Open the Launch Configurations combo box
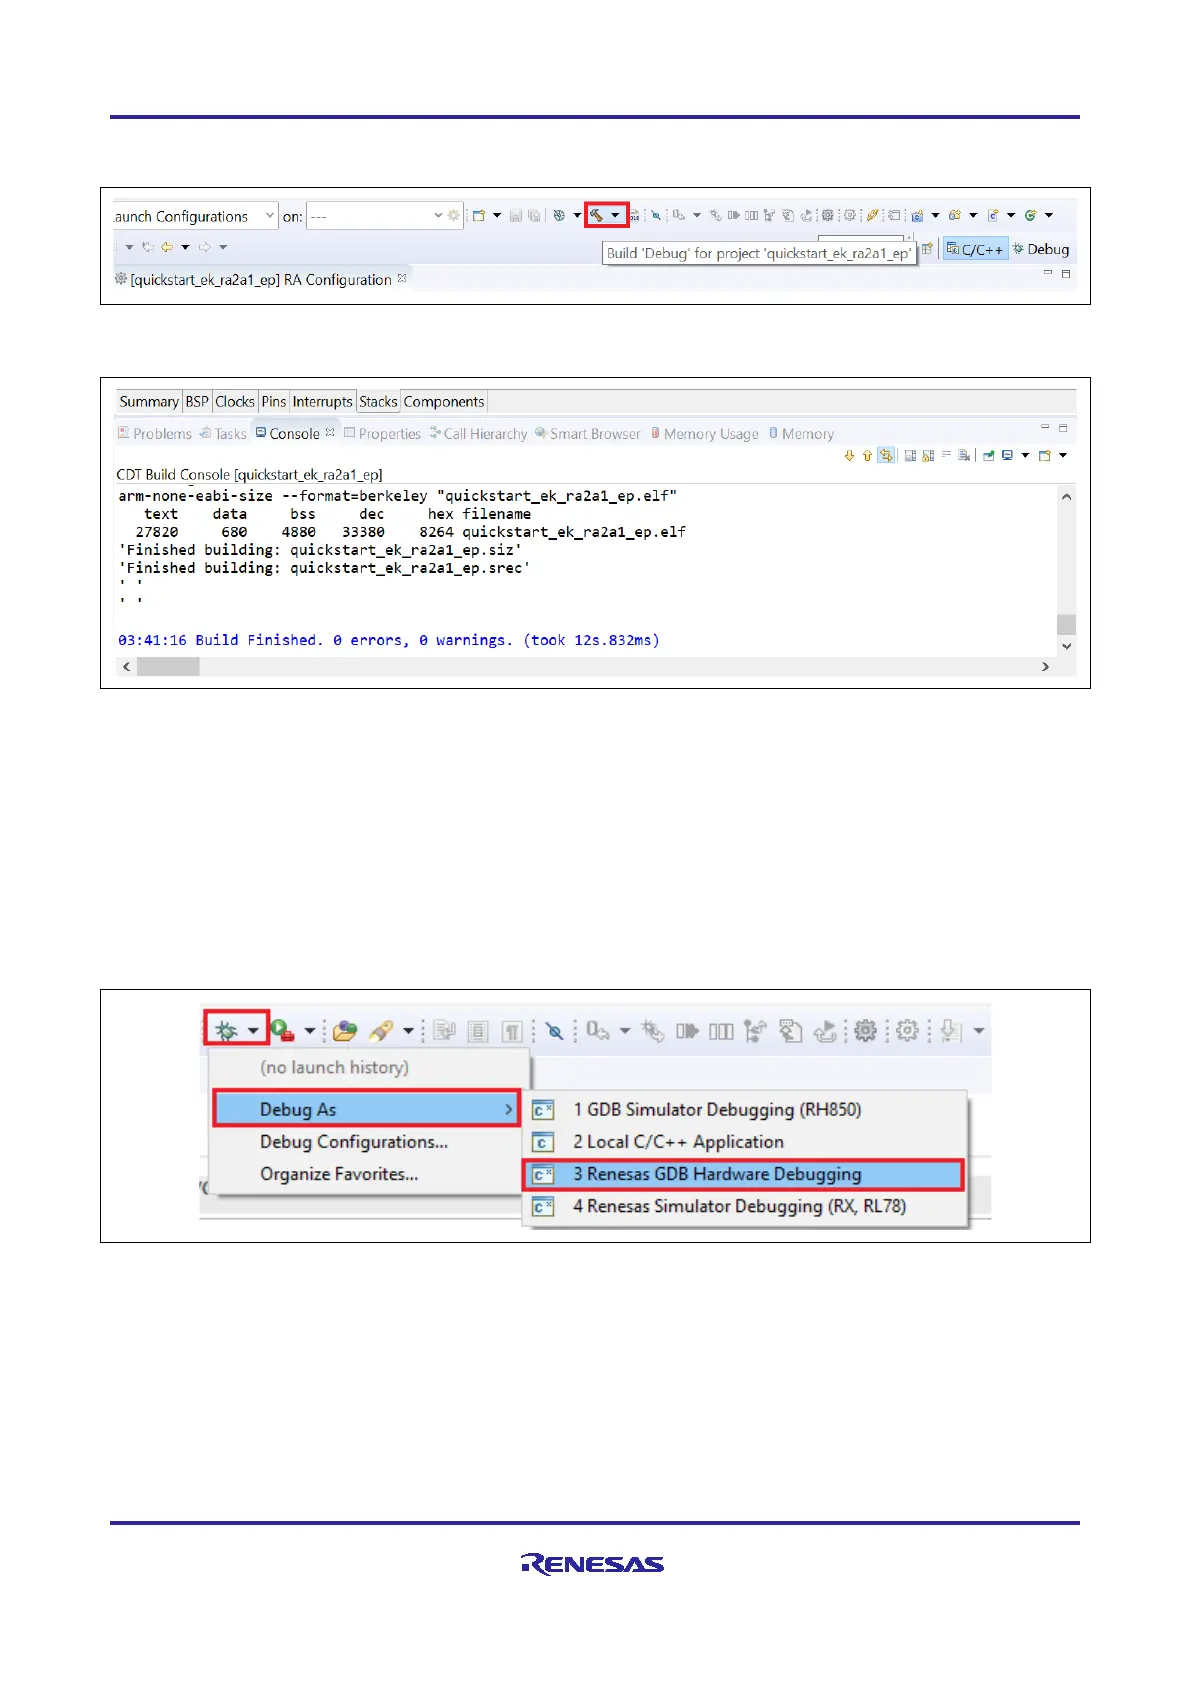 [195, 216]
